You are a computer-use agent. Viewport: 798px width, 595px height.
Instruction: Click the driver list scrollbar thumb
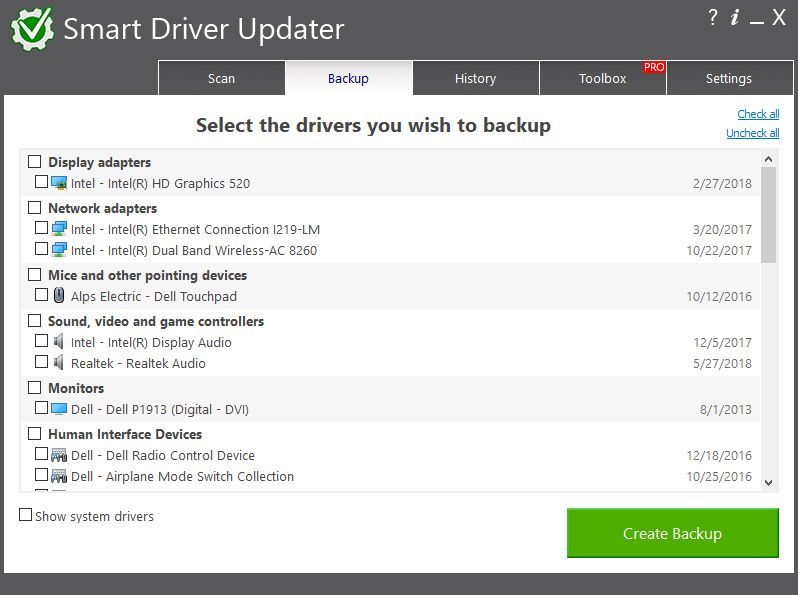[x=768, y=215]
